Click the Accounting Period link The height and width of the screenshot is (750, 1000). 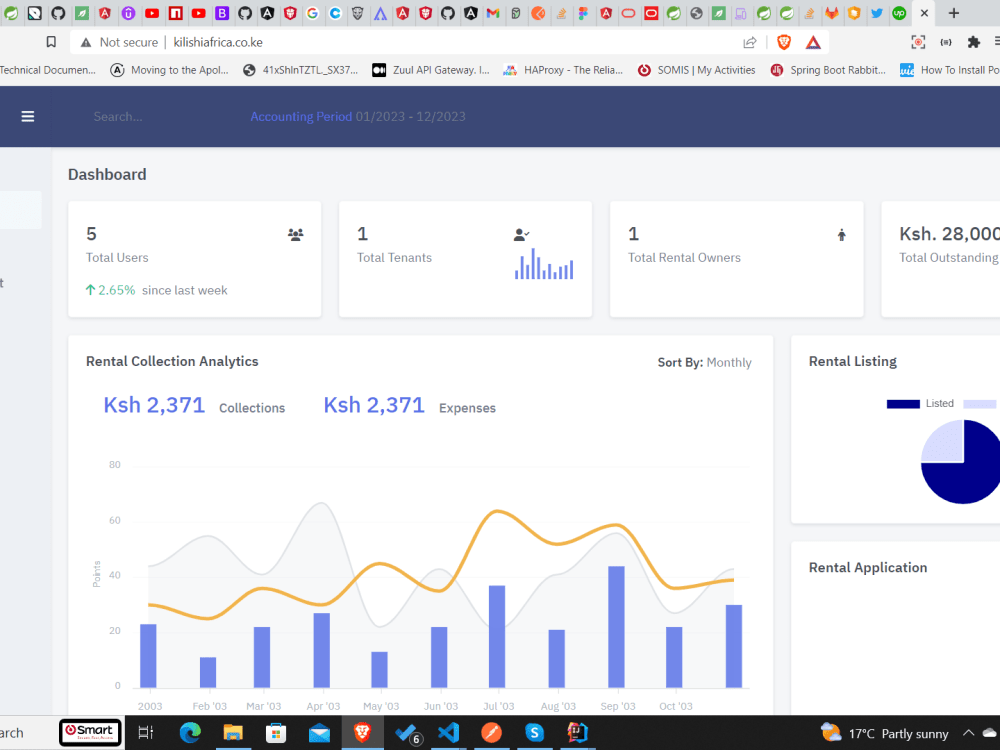tap(300, 117)
